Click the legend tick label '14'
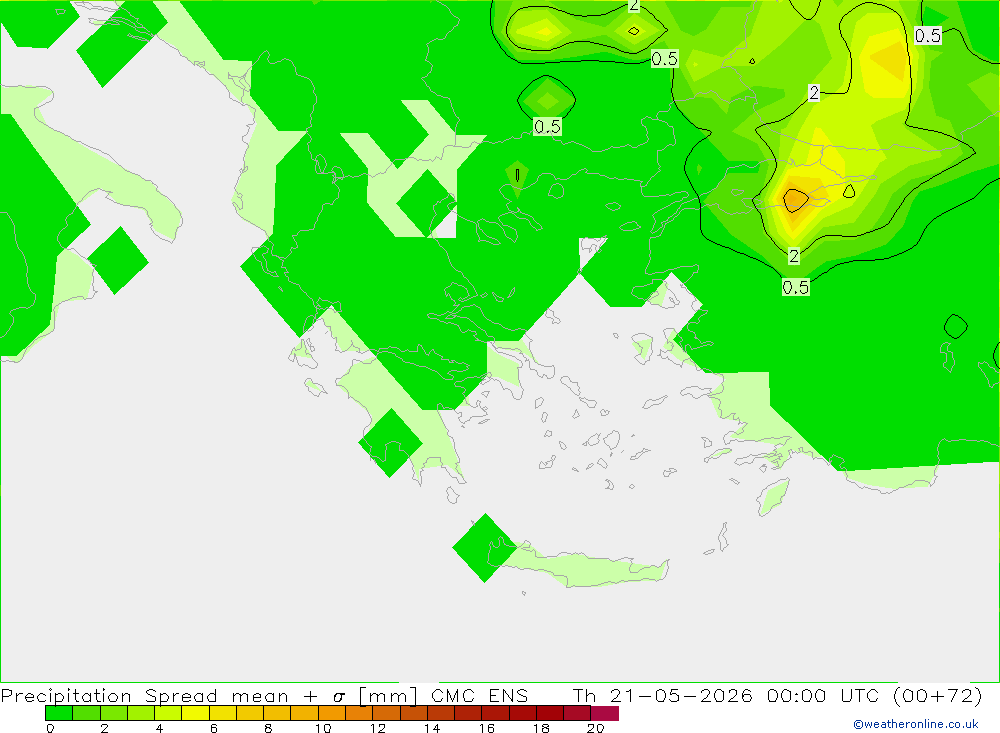 pyautogui.click(x=432, y=728)
